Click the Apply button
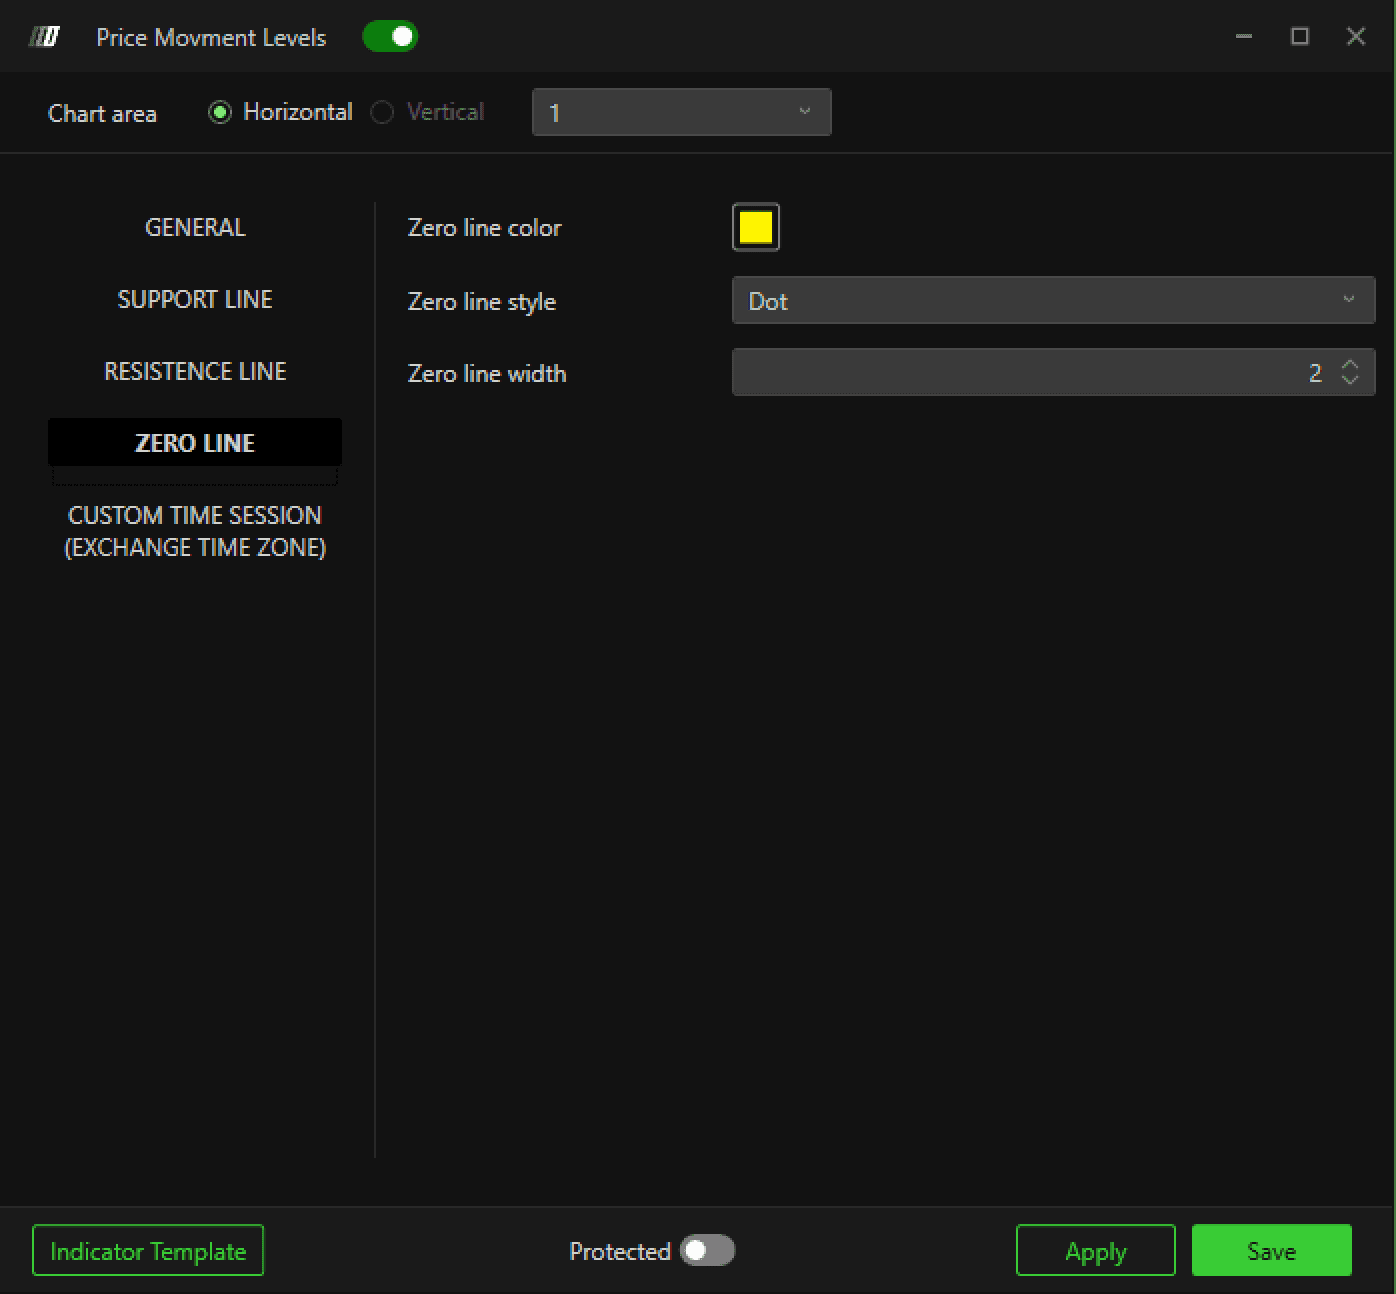 (1096, 1250)
